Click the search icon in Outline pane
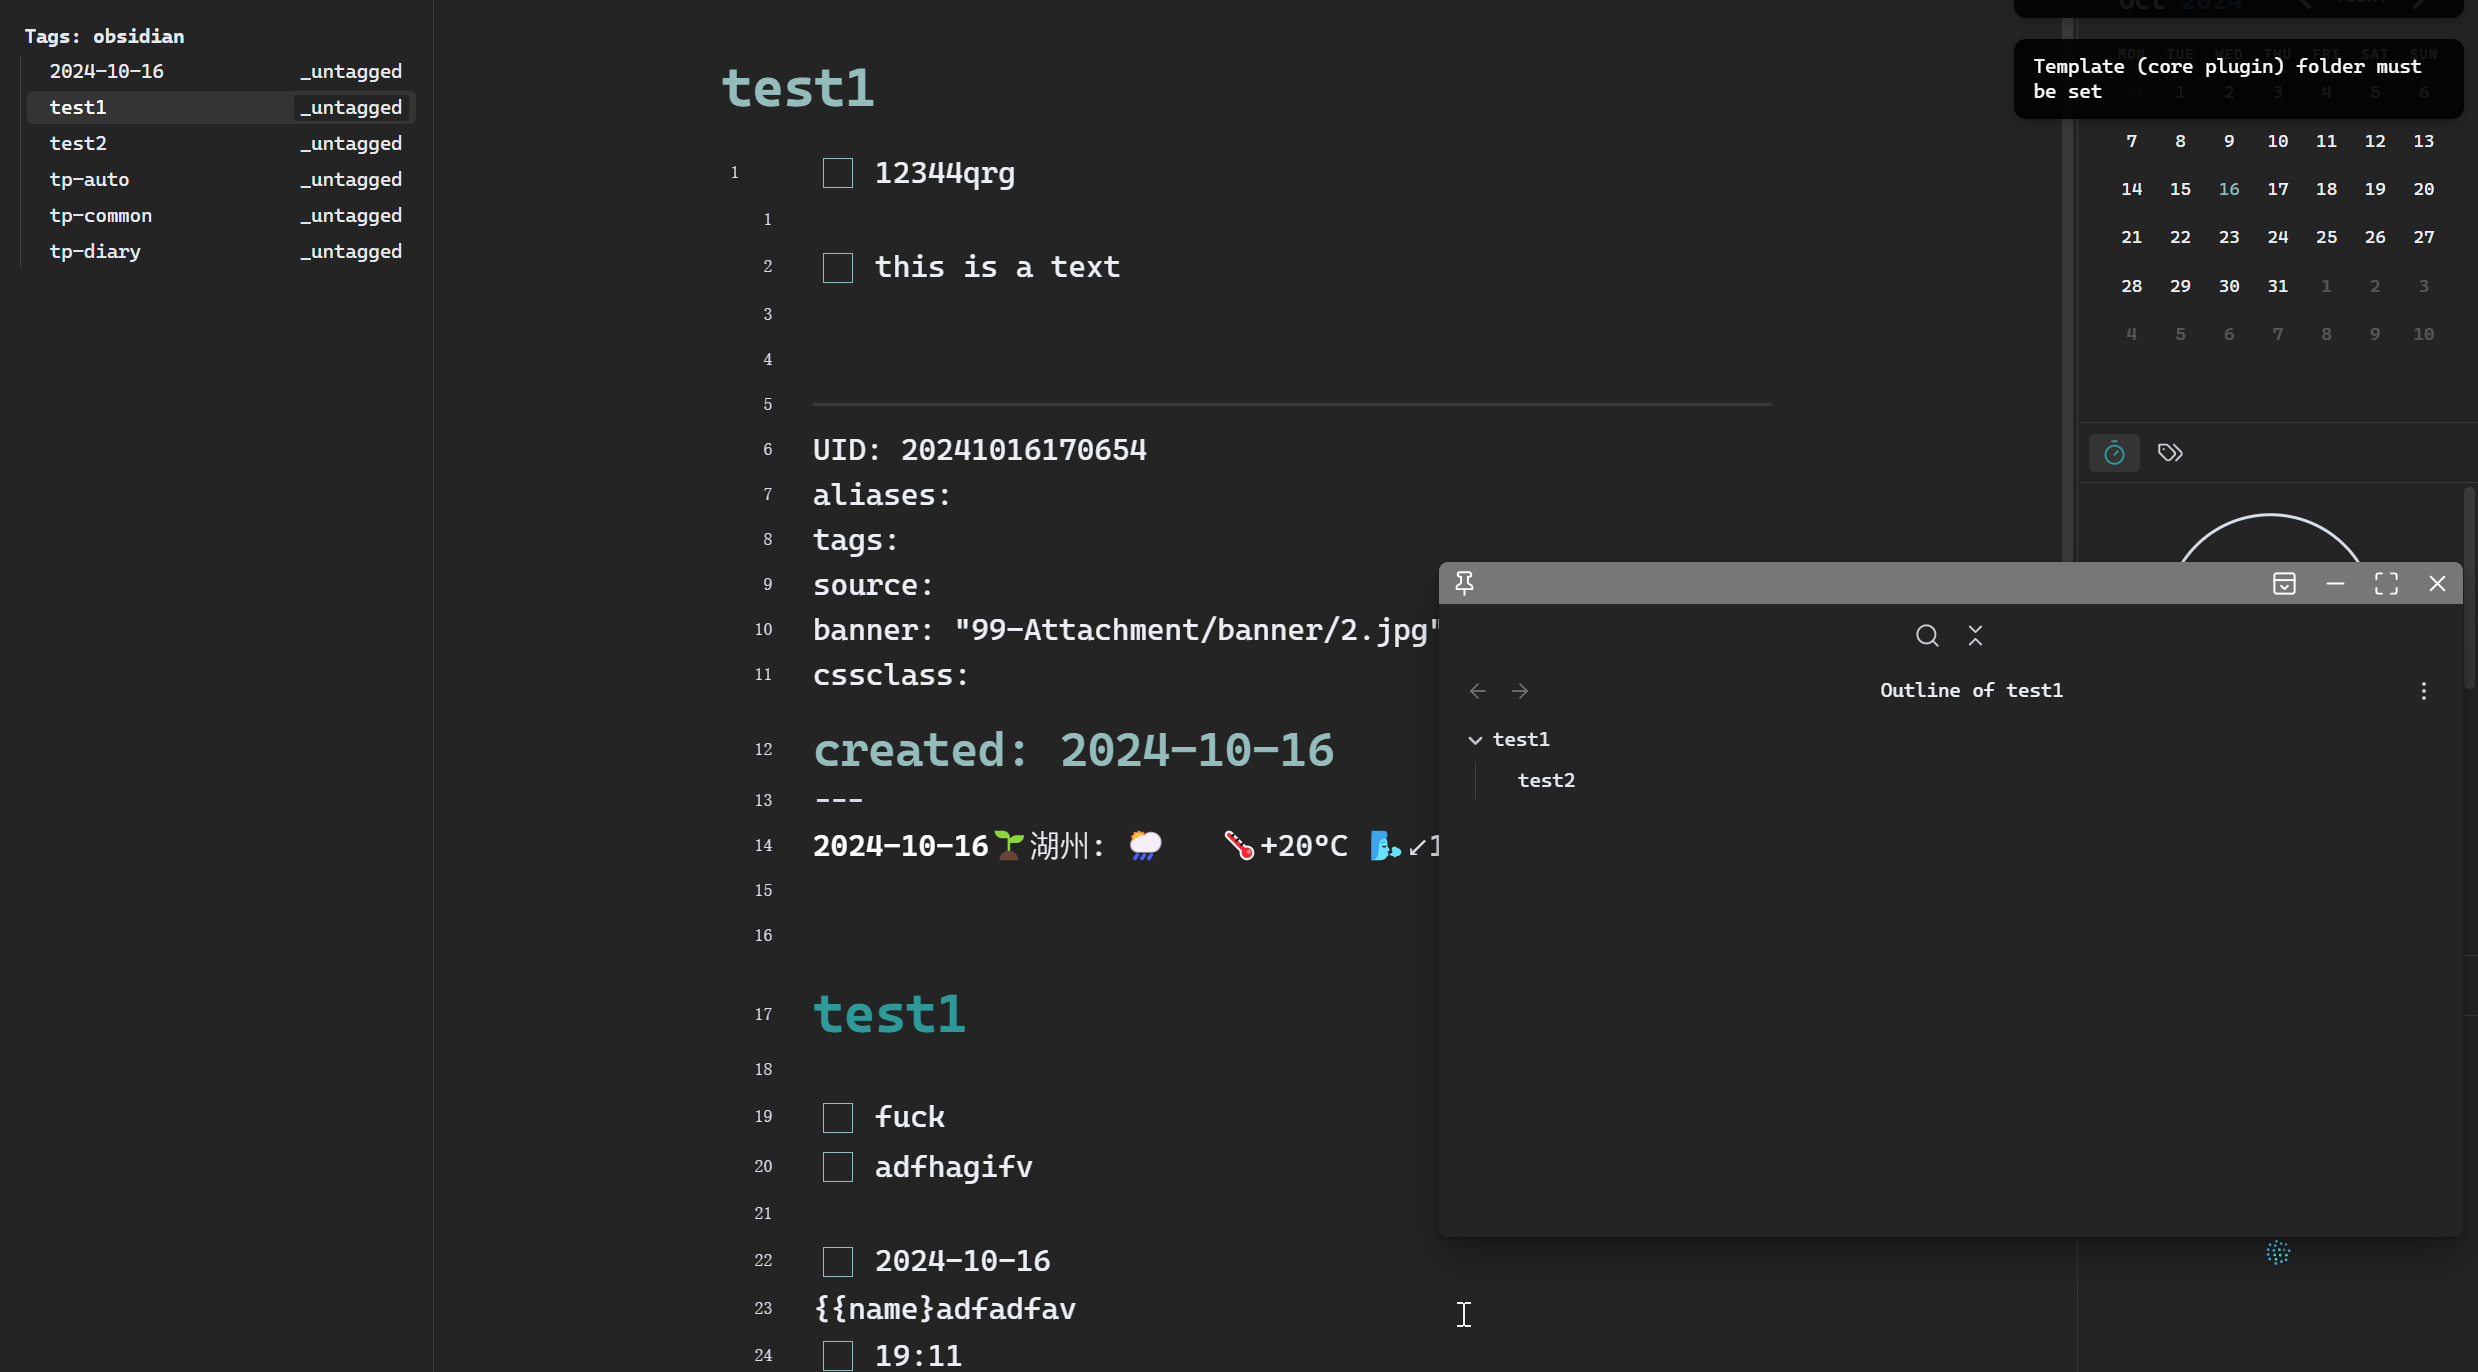 tap(1927, 636)
